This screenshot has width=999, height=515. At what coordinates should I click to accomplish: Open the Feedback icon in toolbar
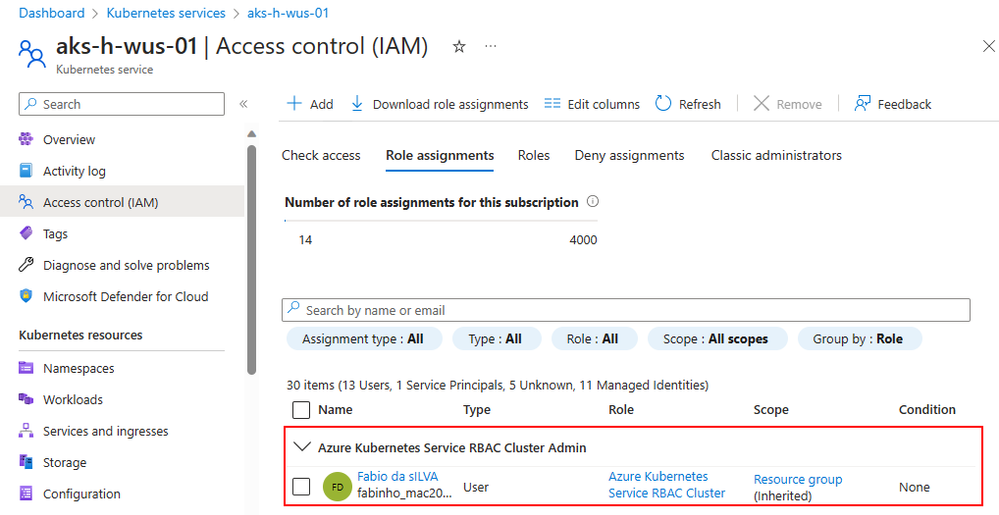click(x=863, y=104)
